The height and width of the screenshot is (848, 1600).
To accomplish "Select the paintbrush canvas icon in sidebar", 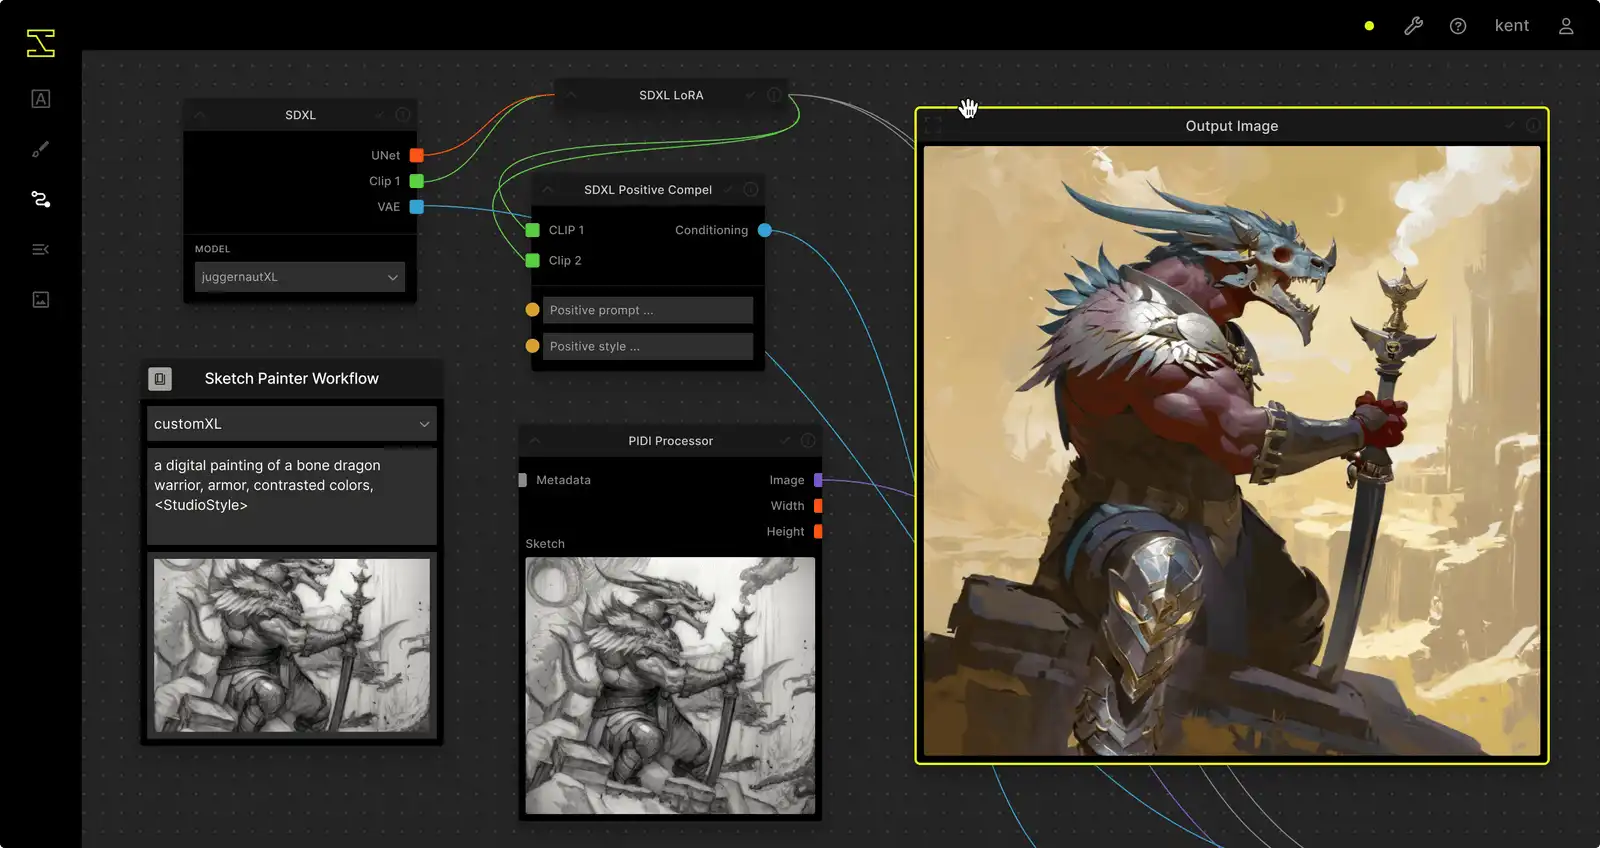I will tap(41, 149).
